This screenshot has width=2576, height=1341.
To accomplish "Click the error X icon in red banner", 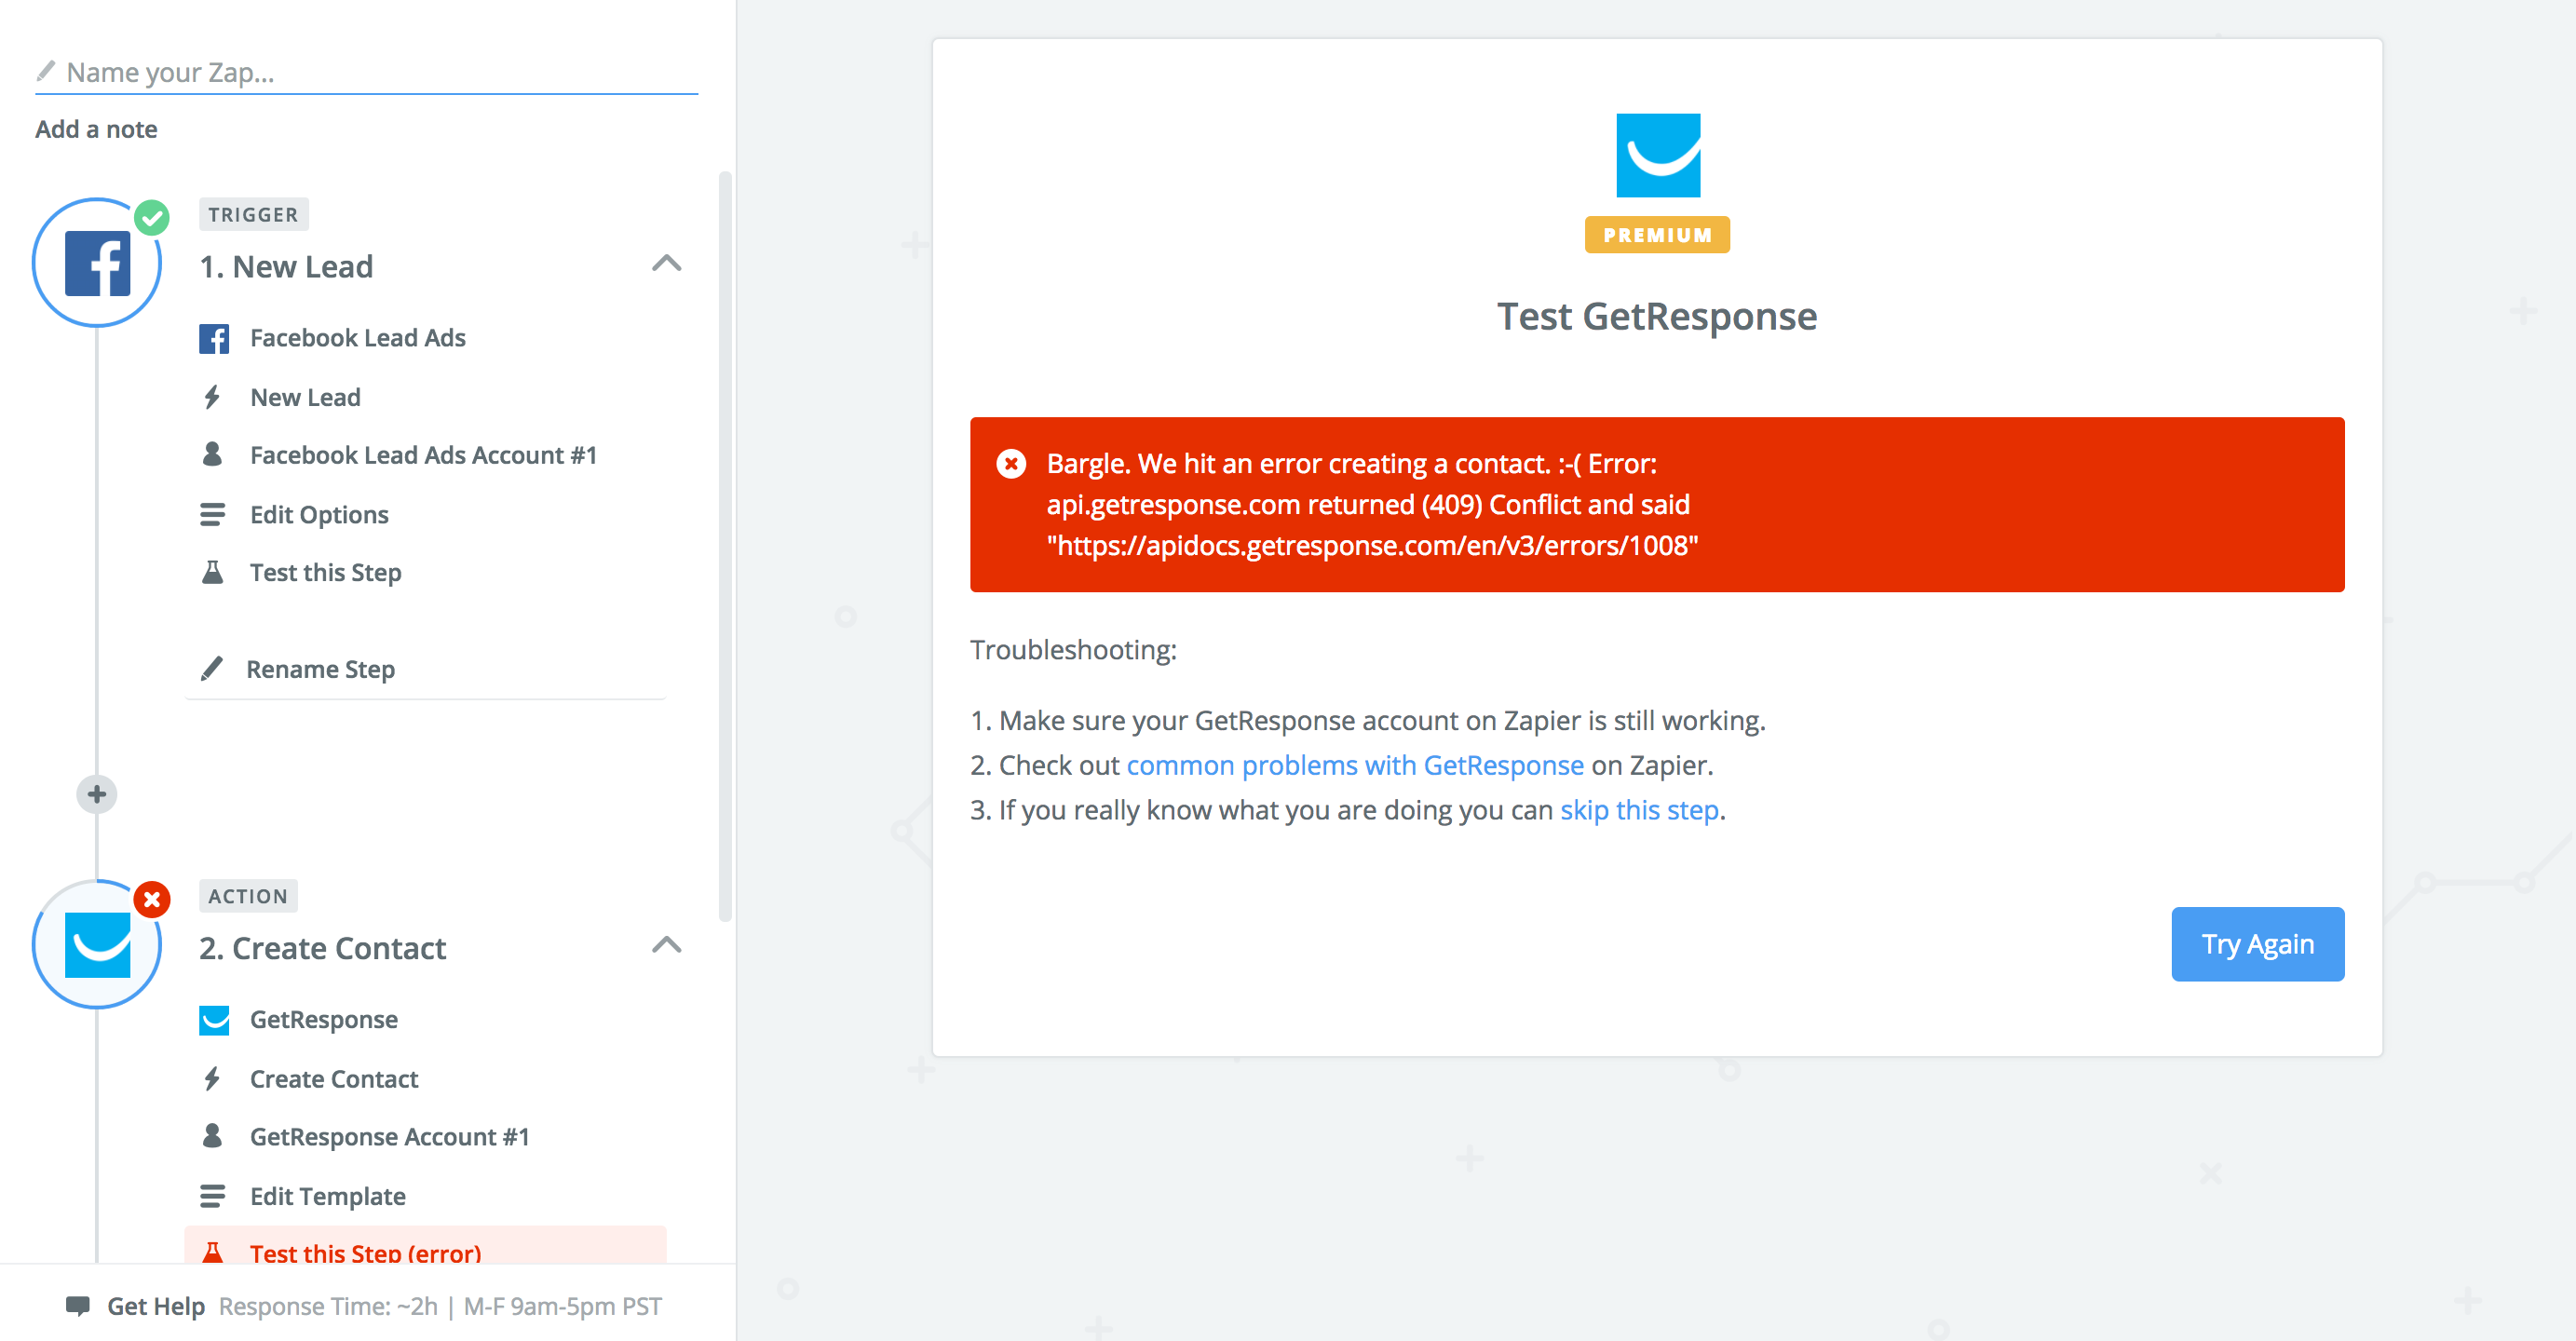I will click(1011, 464).
